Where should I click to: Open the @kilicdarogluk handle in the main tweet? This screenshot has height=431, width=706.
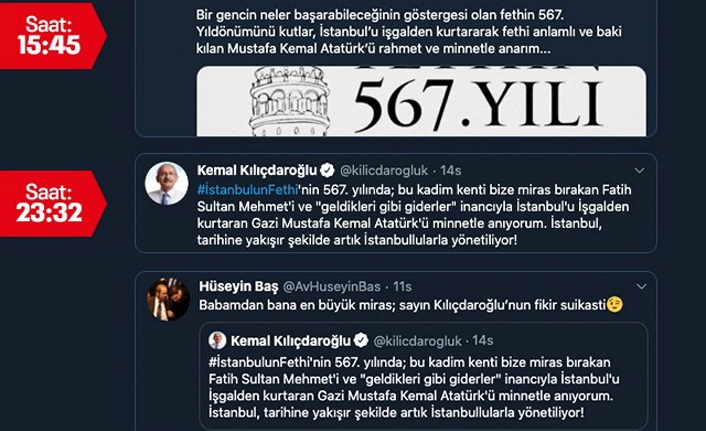pos(384,170)
